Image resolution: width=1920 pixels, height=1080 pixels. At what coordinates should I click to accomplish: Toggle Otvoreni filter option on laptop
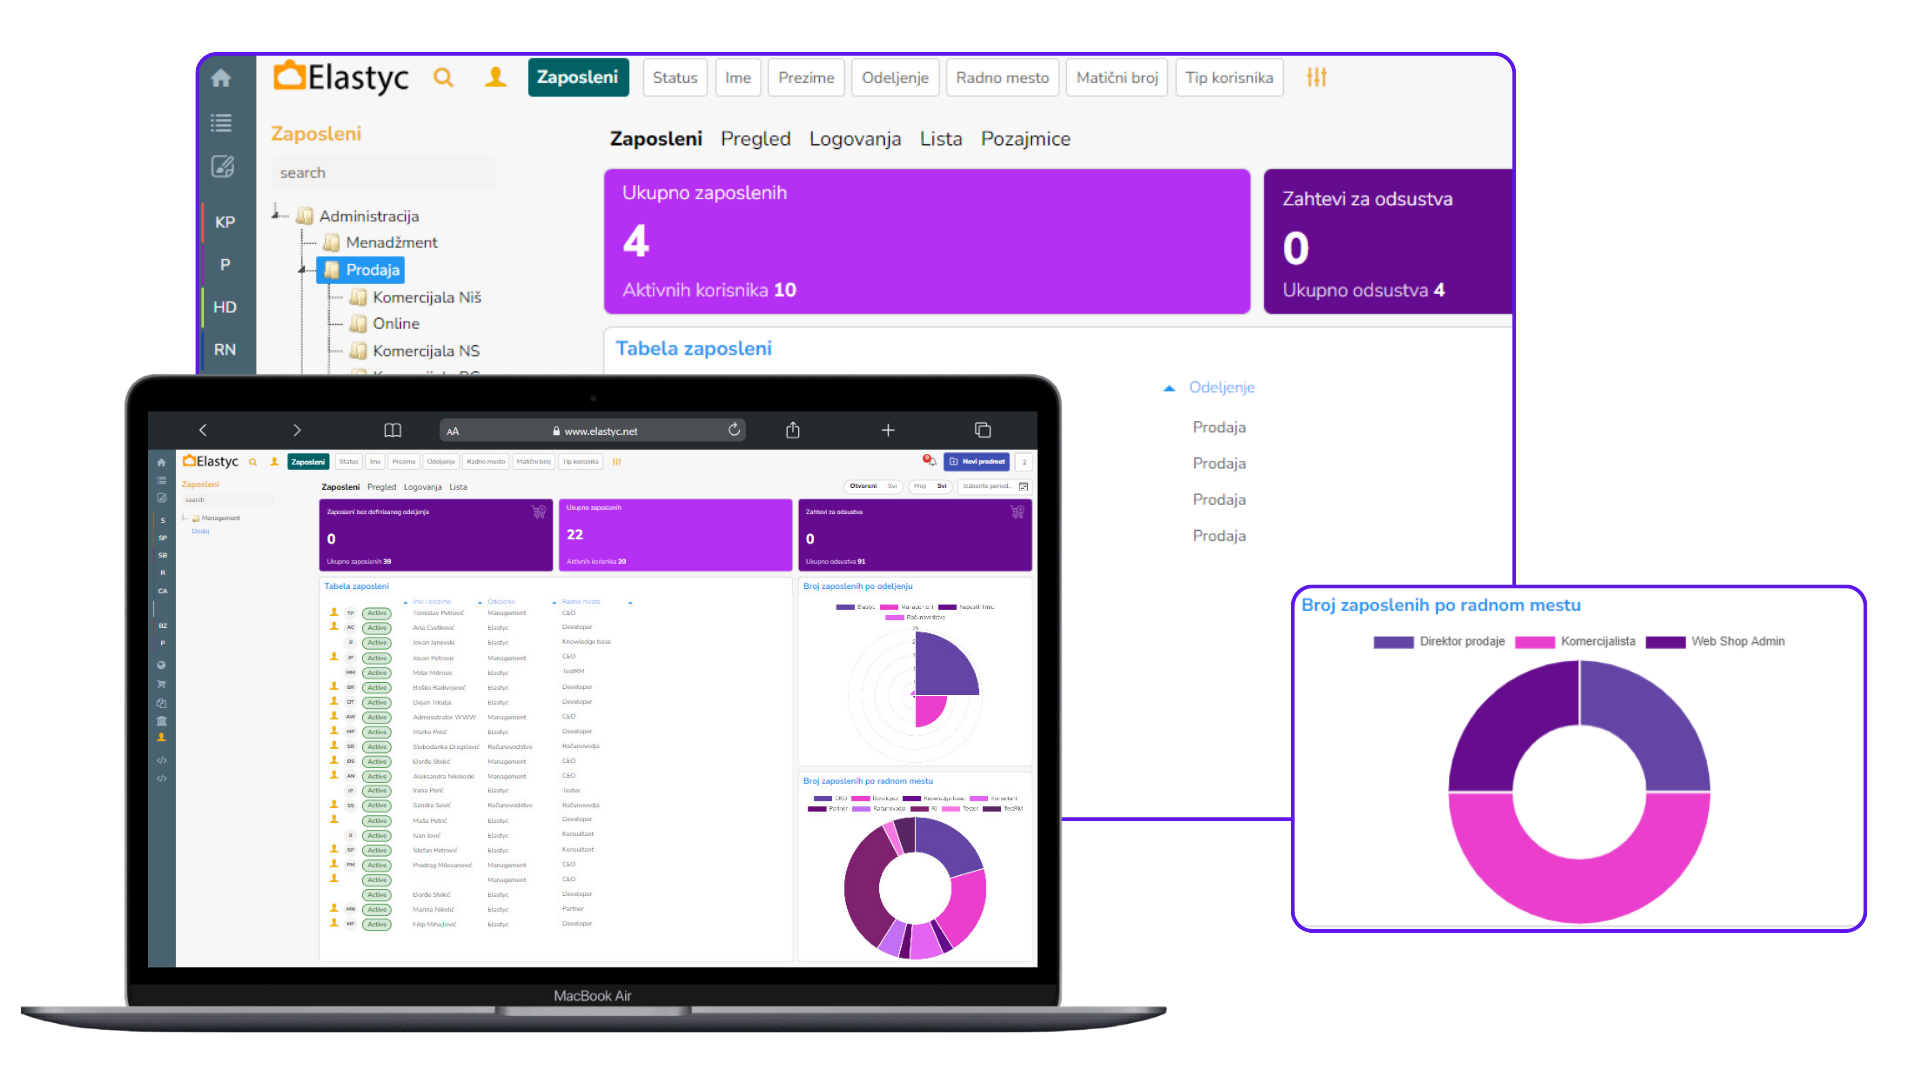862,486
